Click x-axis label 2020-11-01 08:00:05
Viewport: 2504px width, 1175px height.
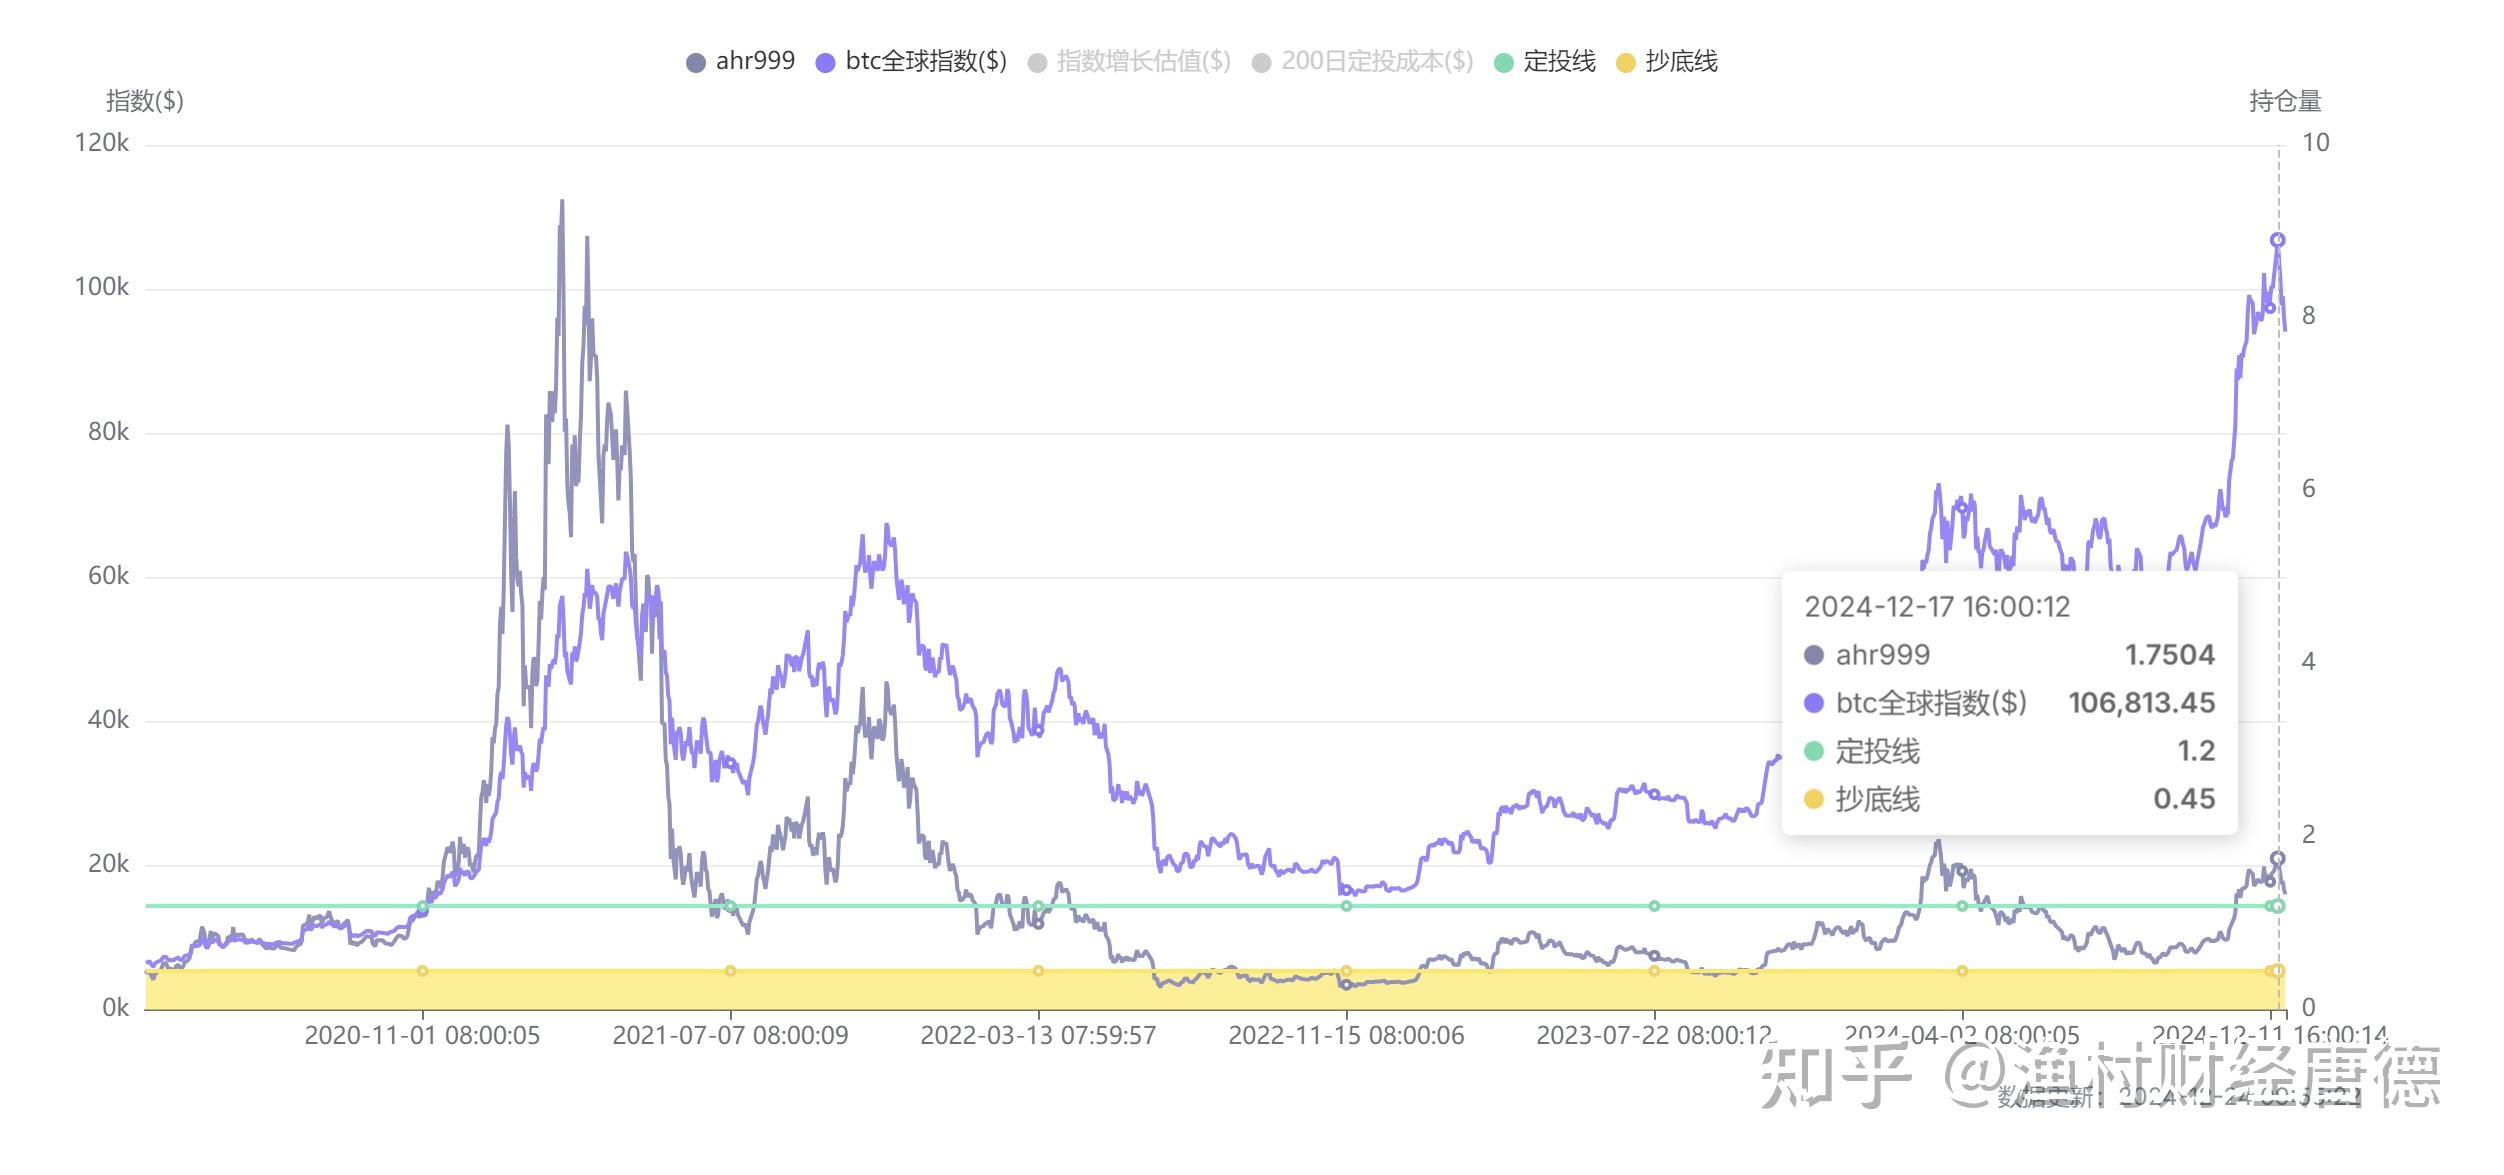[422, 1035]
